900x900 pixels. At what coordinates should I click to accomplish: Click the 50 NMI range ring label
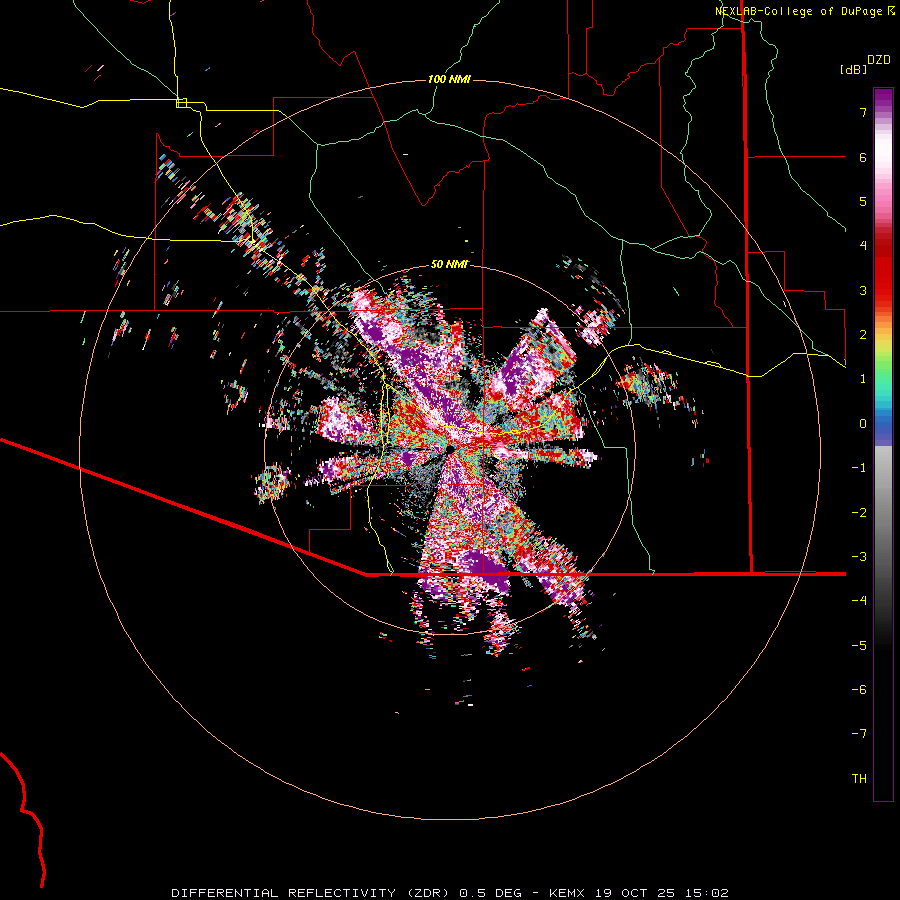[449, 264]
